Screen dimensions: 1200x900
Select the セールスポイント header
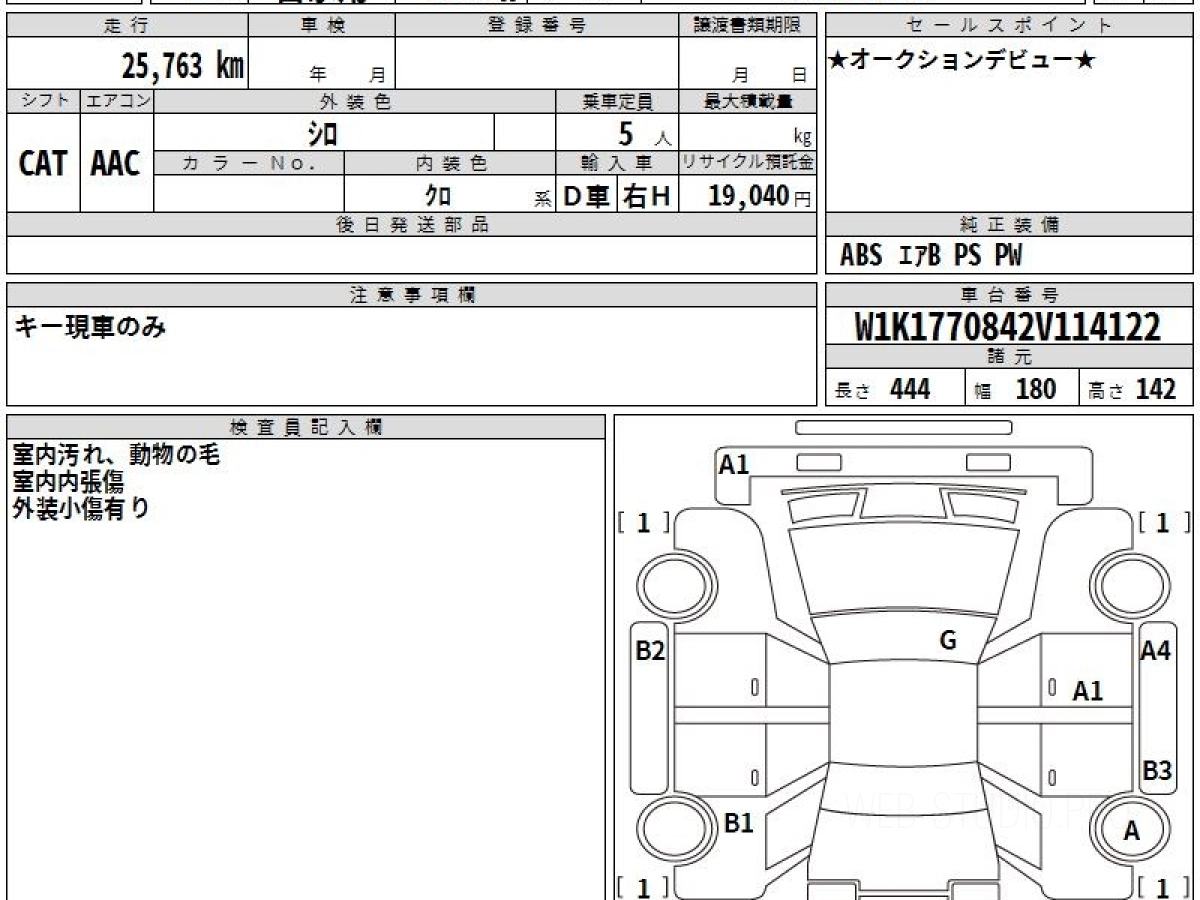pyautogui.click(x=1010, y=26)
